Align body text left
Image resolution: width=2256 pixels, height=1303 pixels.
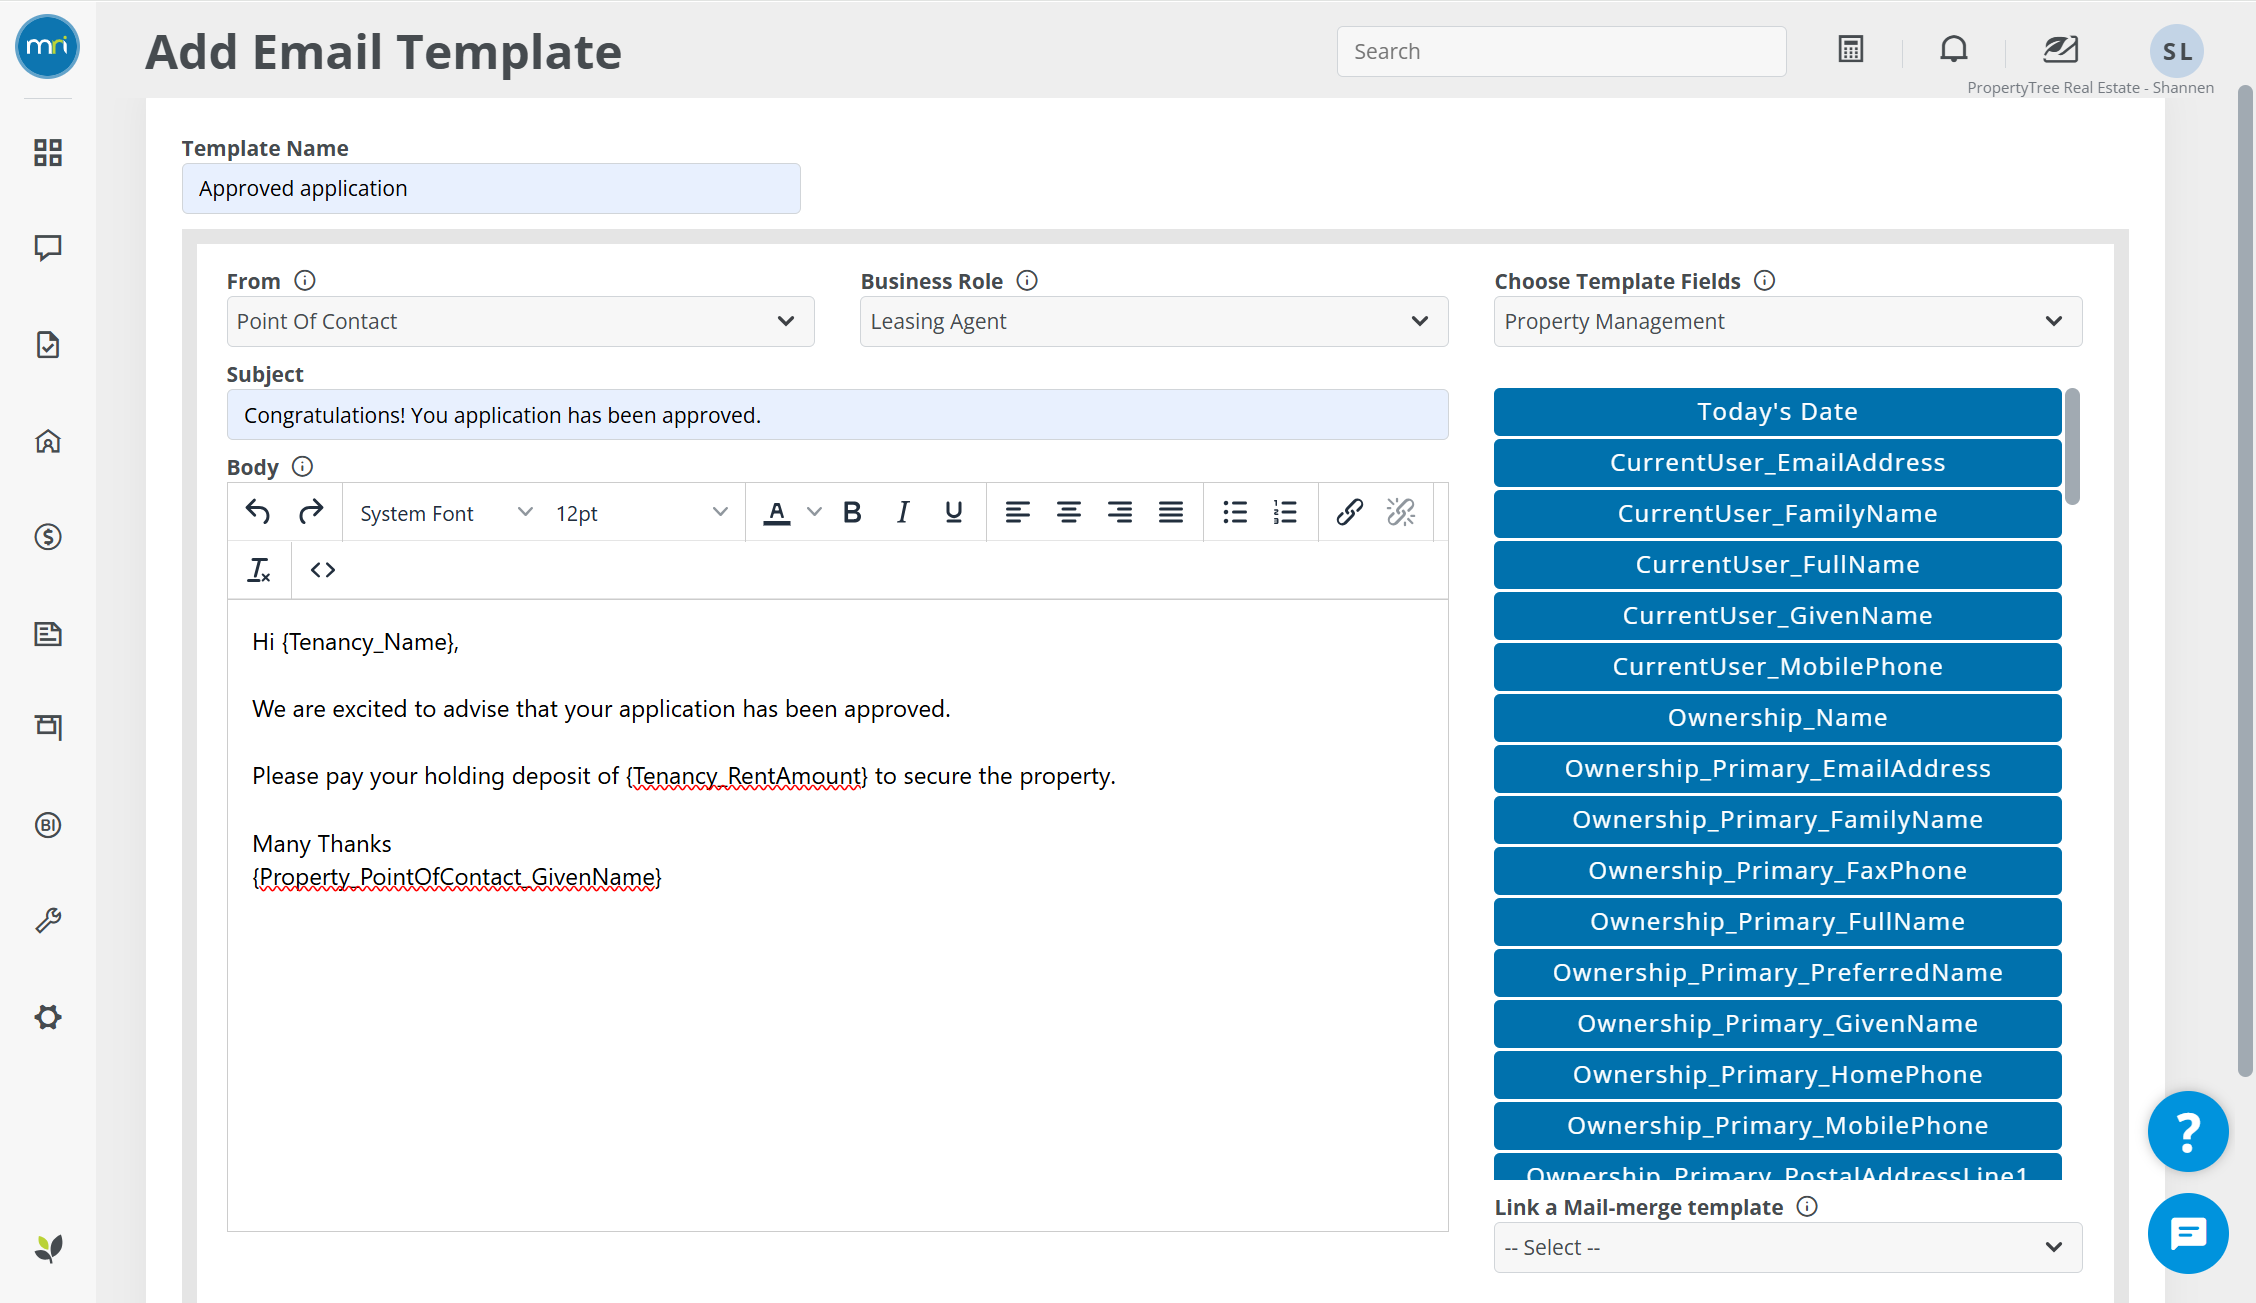(1018, 512)
